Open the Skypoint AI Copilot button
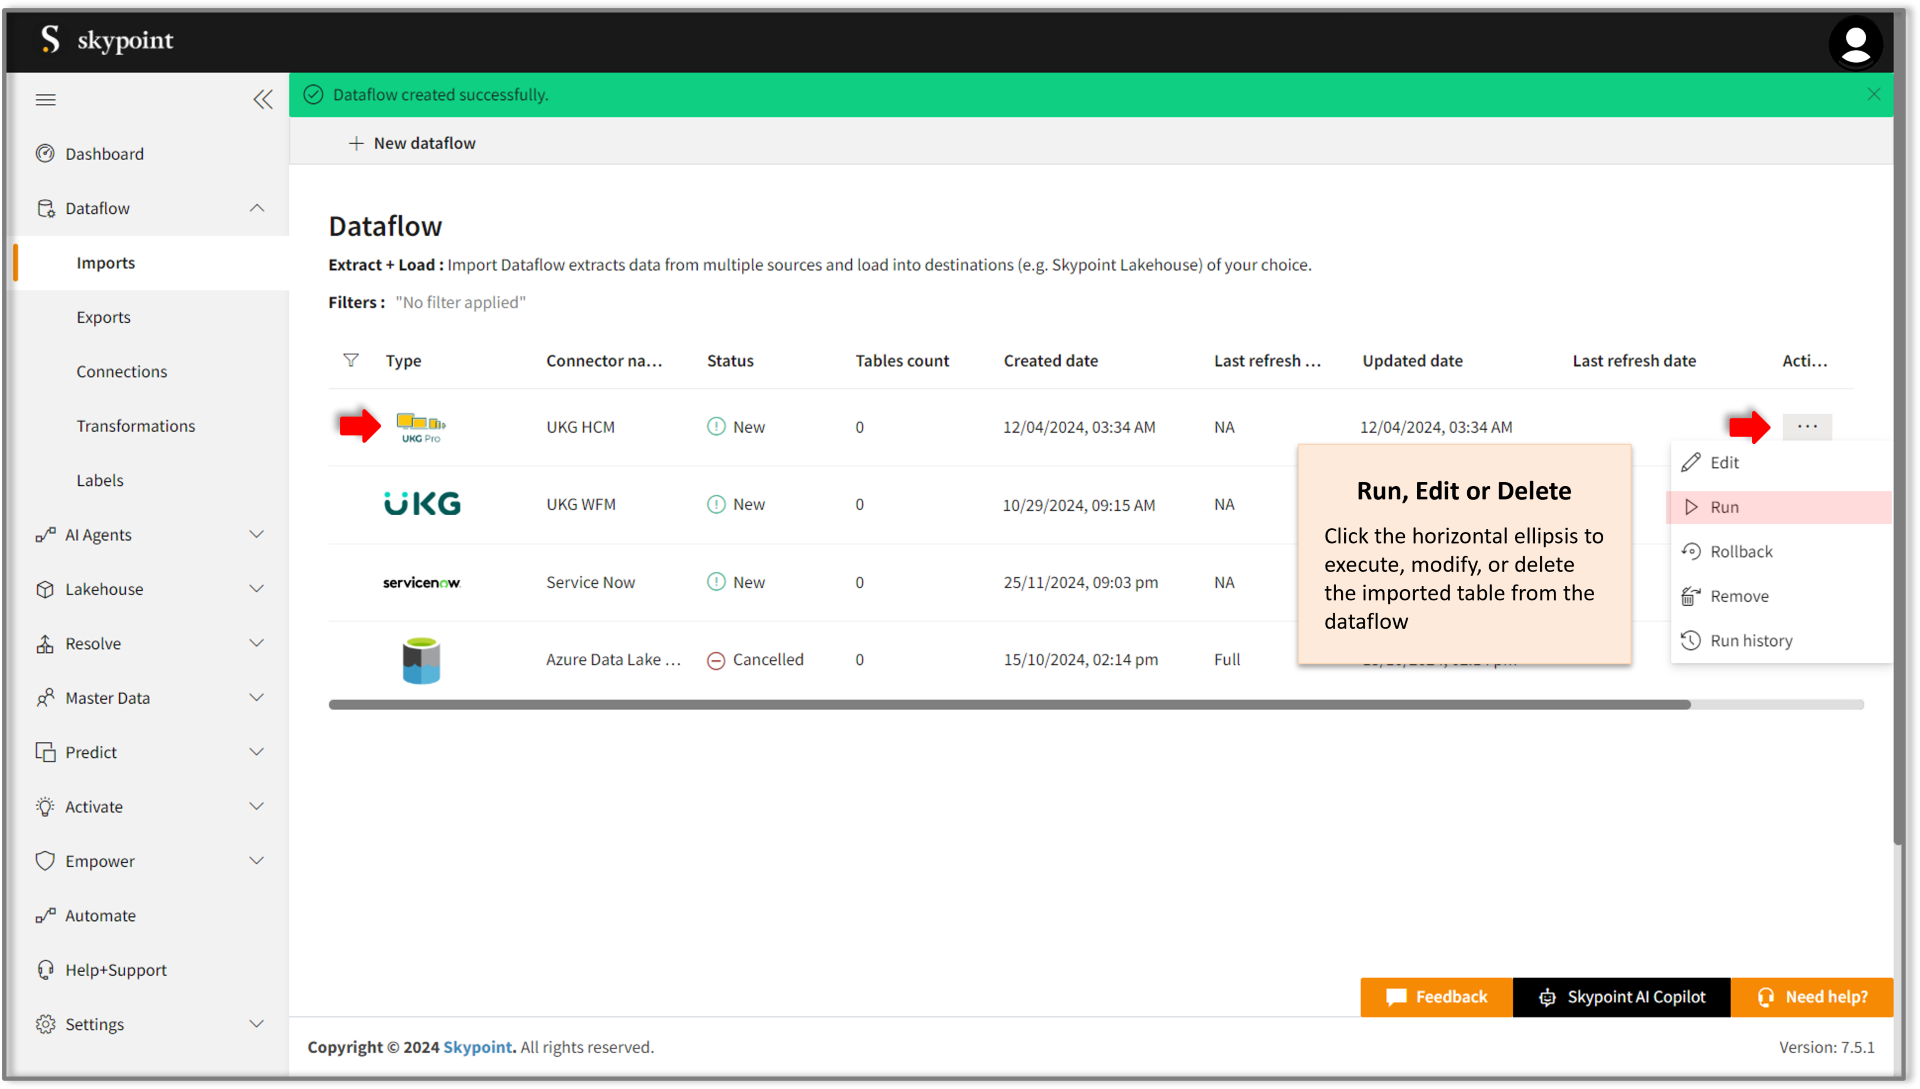Viewport: 1920px width, 1089px height. pos(1621,997)
